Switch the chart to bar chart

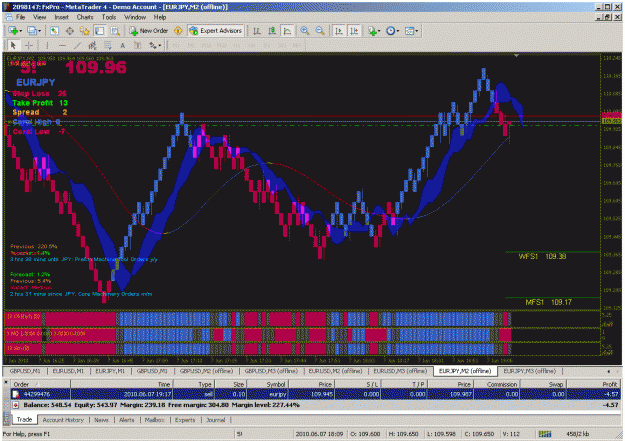point(257,31)
